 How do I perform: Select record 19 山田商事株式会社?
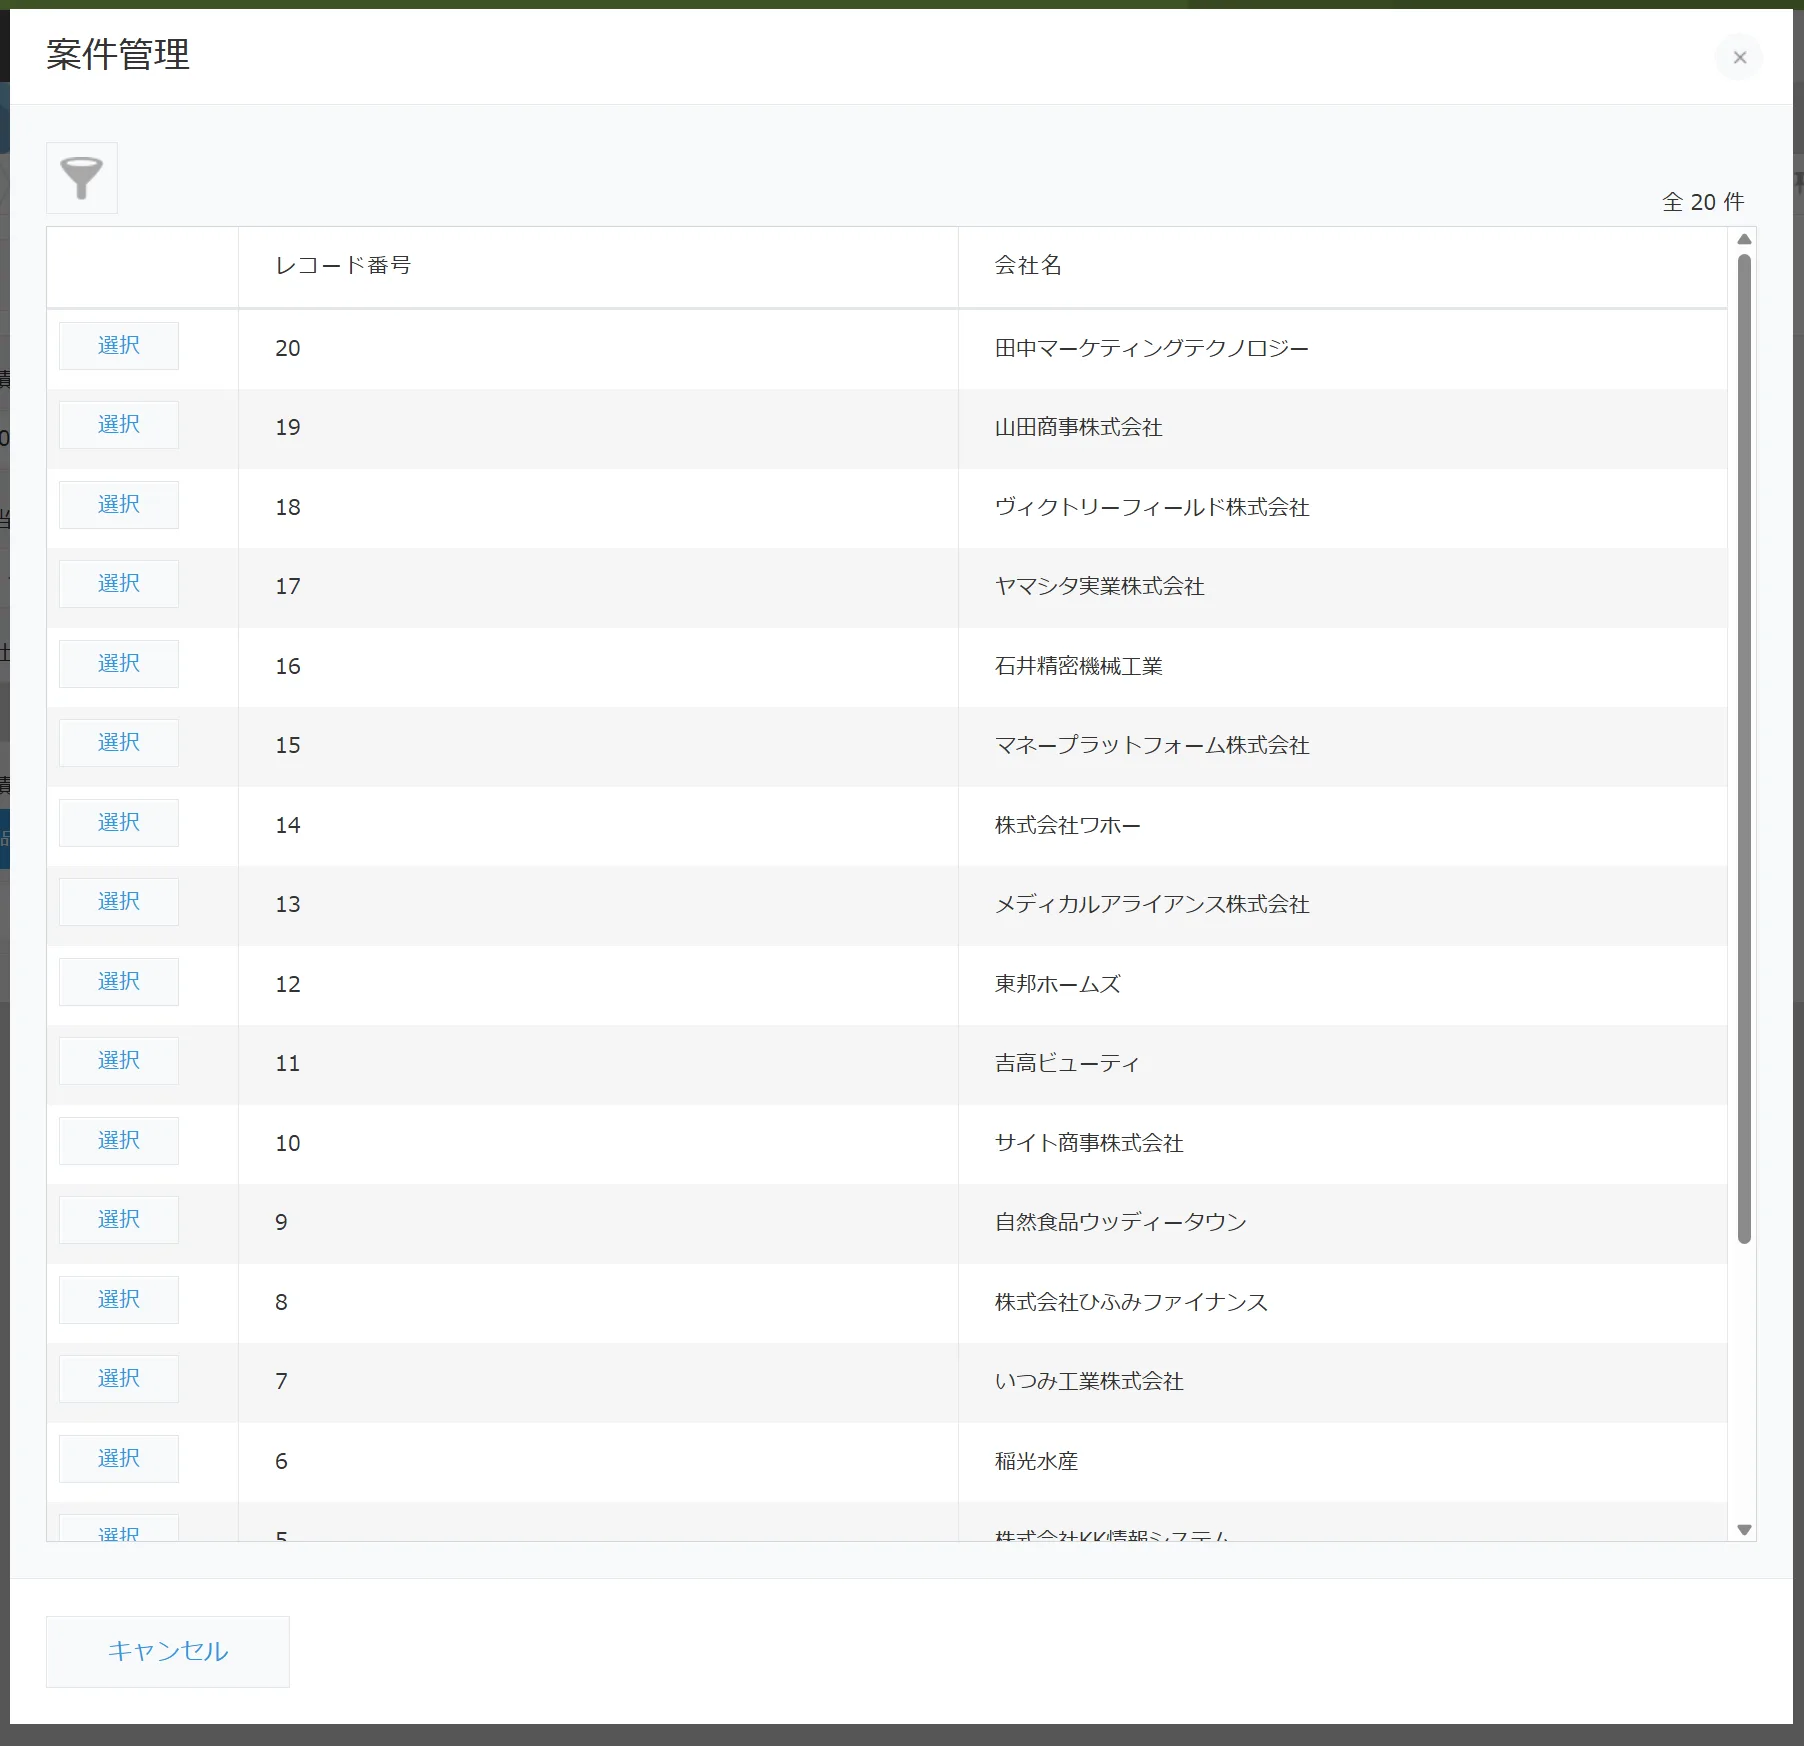tap(119, 425)
